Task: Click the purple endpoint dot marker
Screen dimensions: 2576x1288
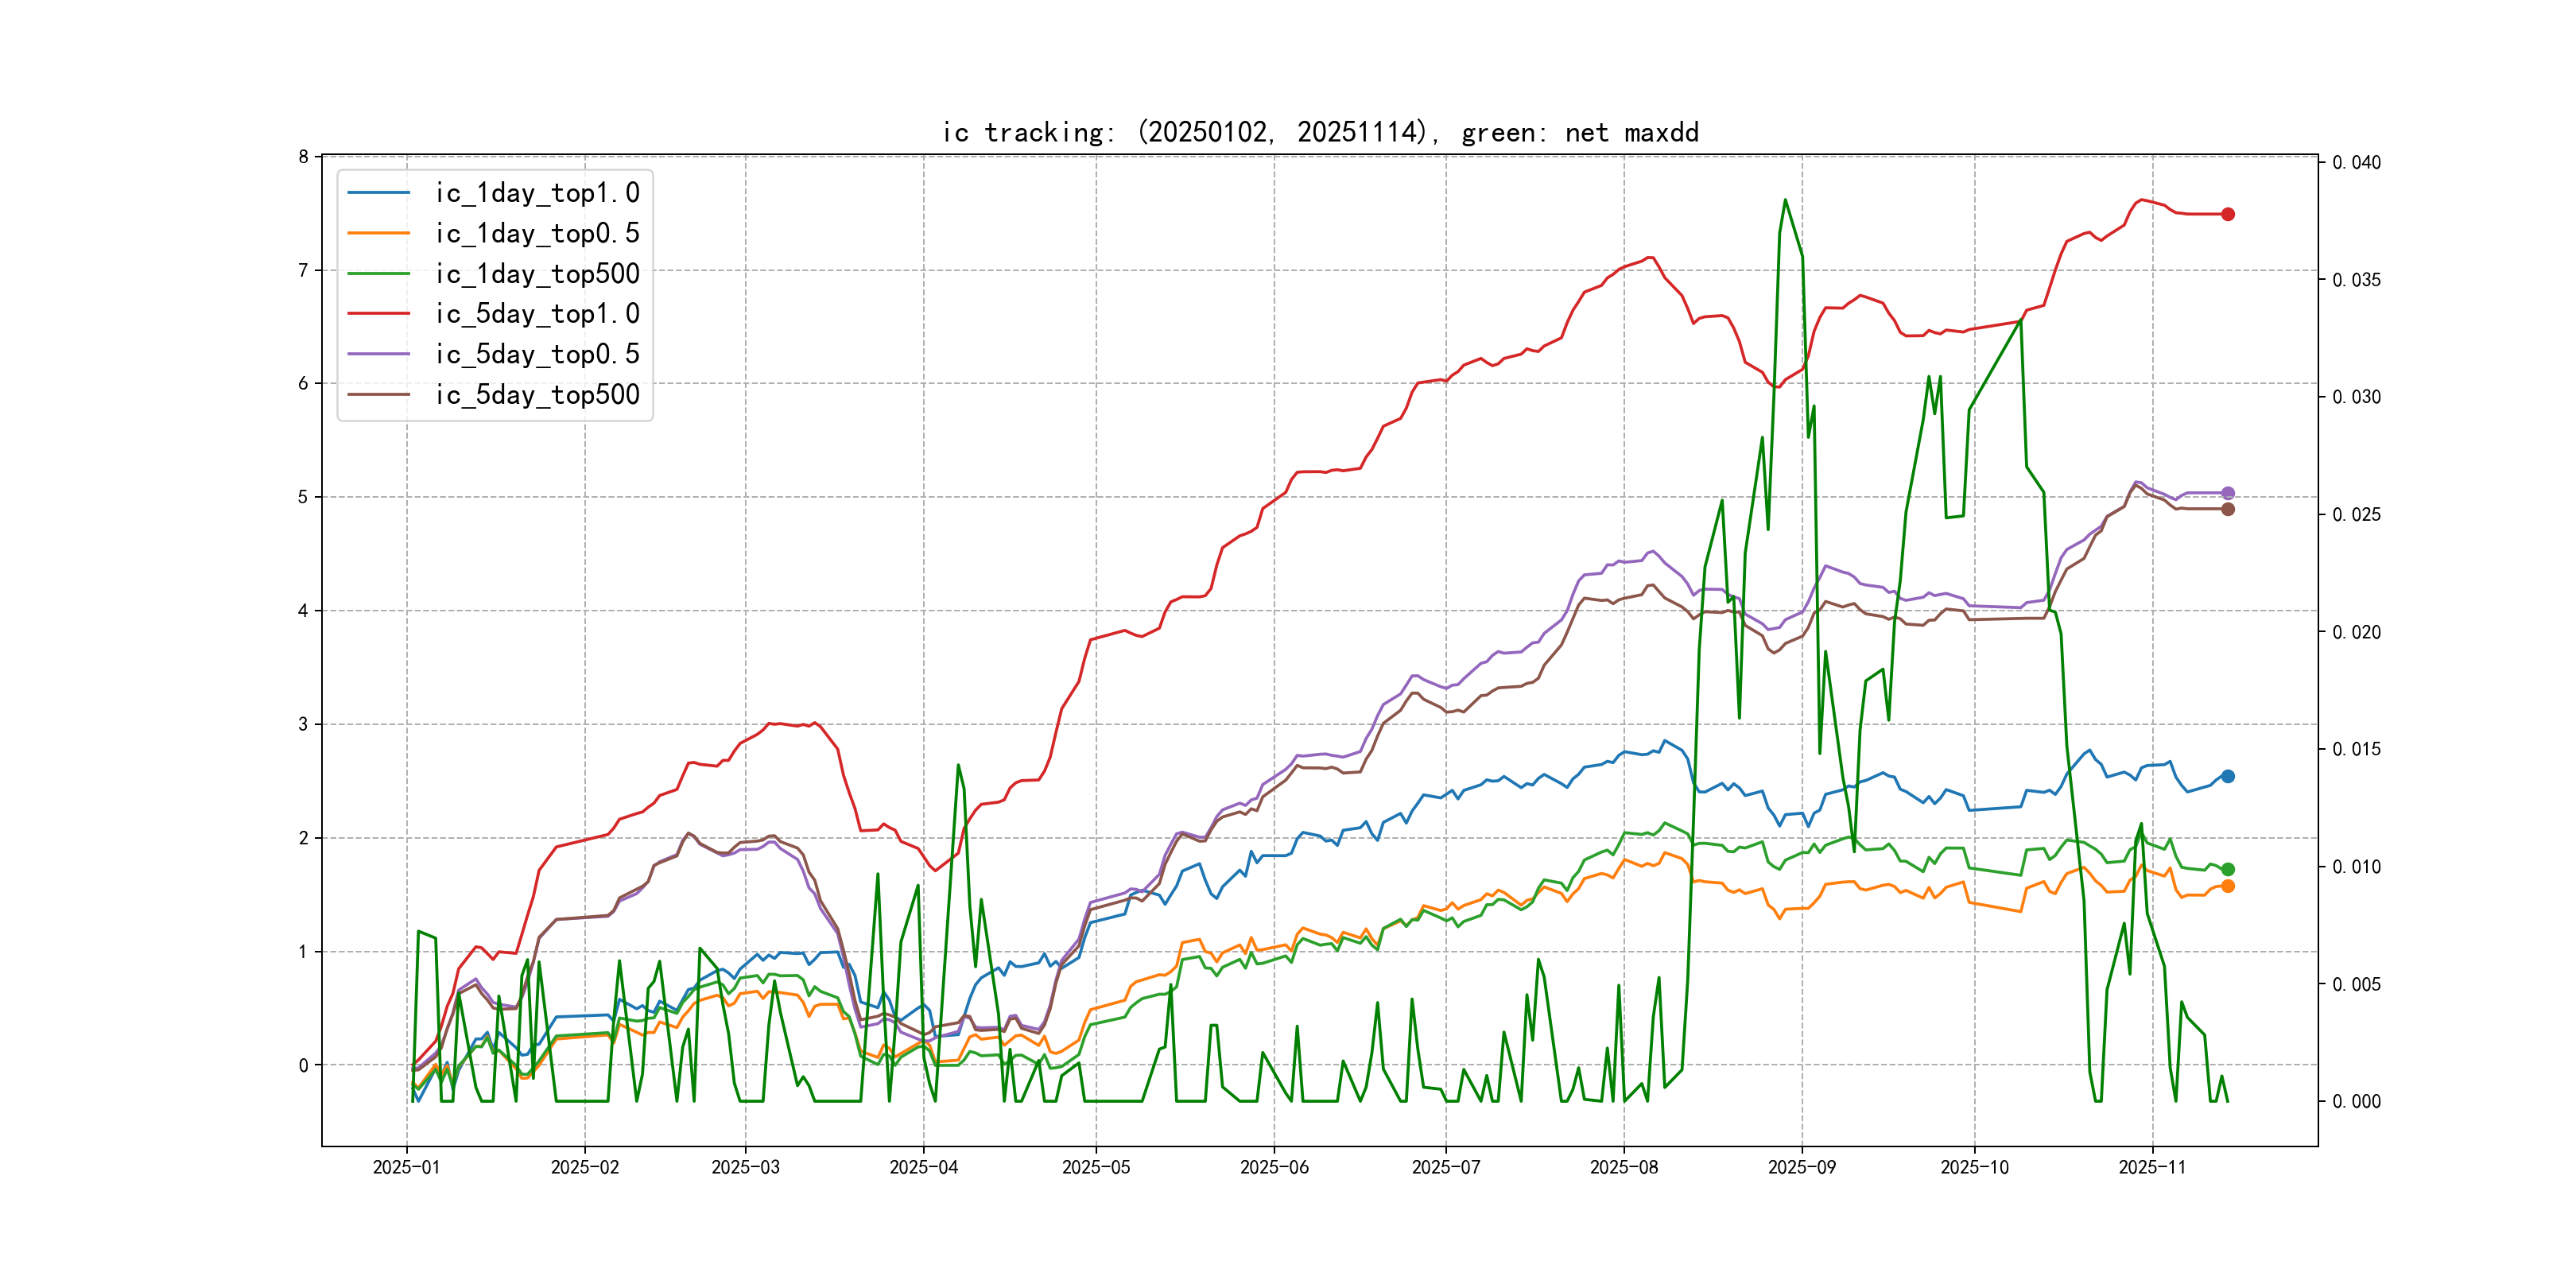Action: pos(2228,493)
